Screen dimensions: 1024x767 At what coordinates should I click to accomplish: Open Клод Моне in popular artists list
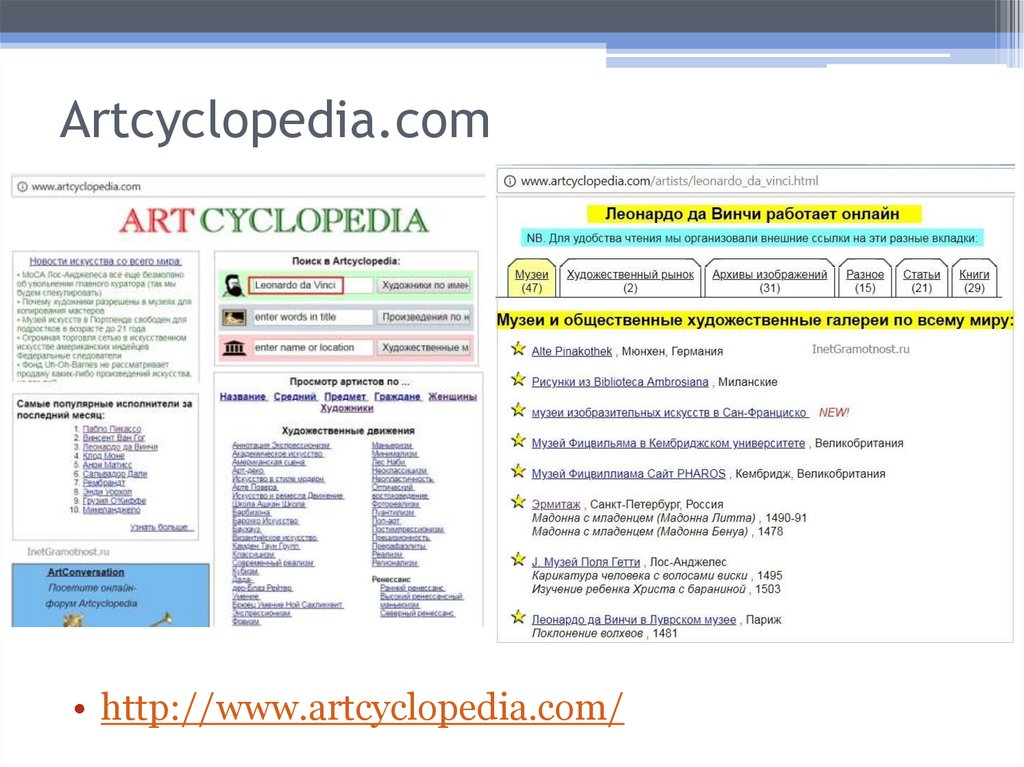[103, 456]
